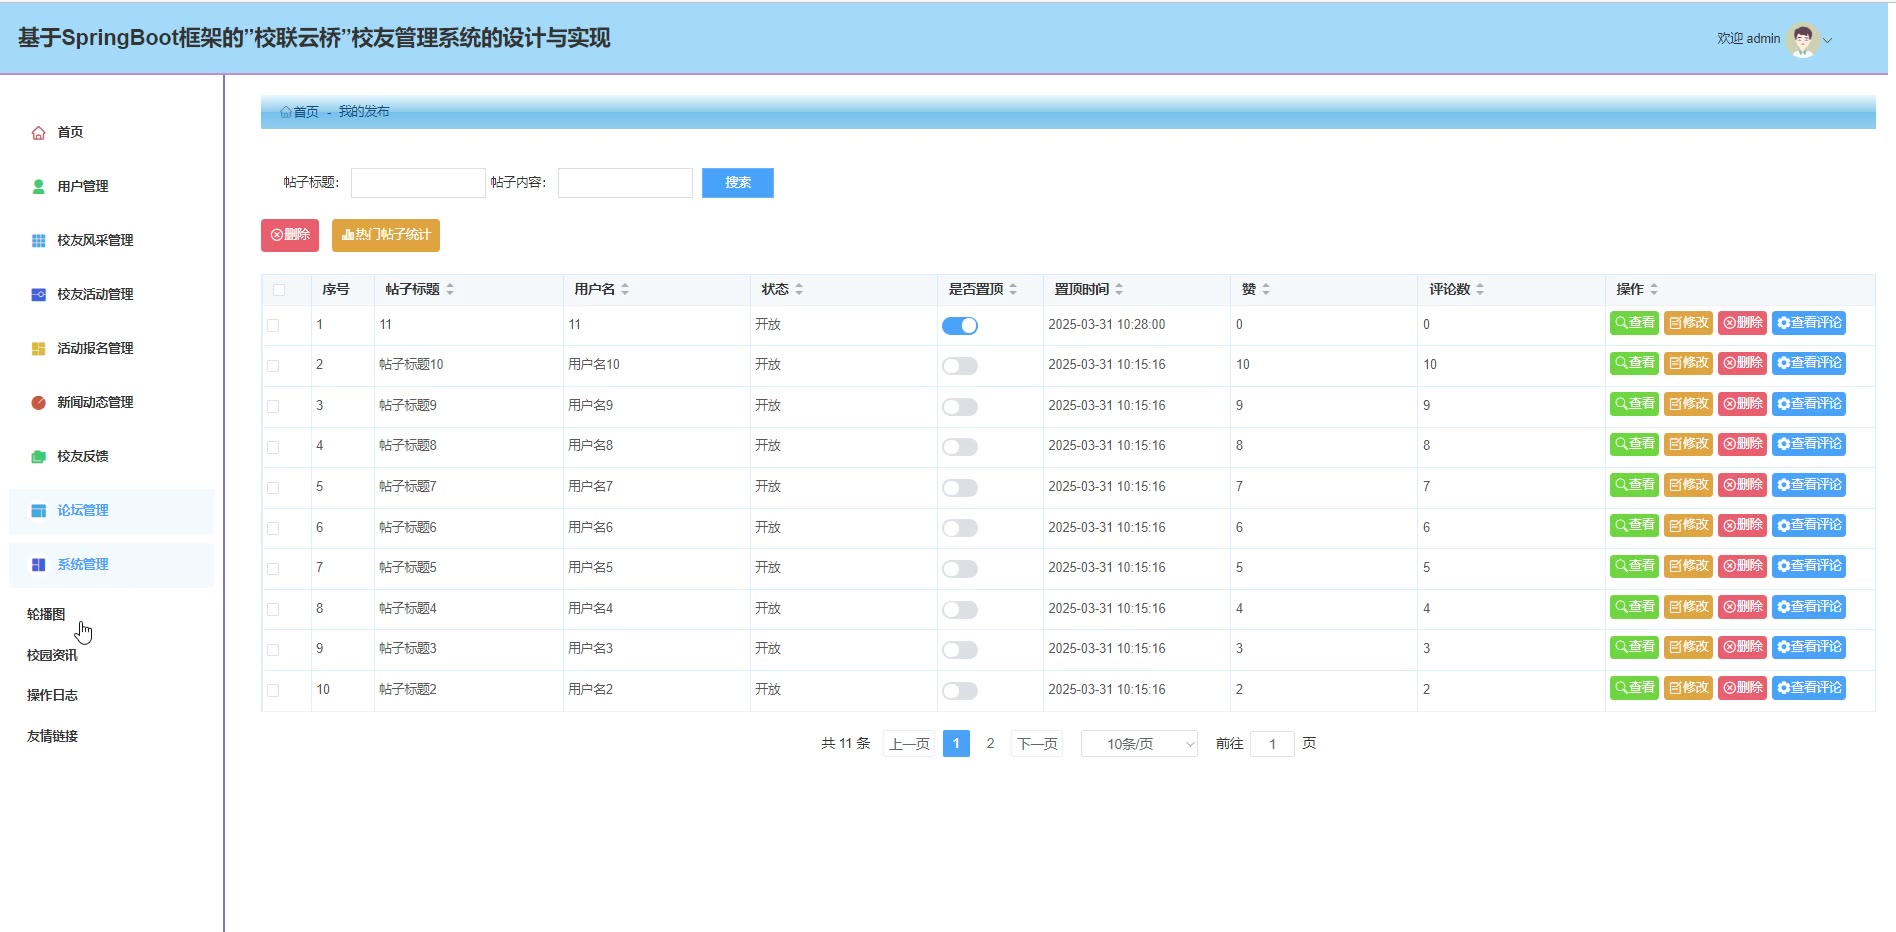
Task: Click the admin avatar picture
Action: (1802, 39)
